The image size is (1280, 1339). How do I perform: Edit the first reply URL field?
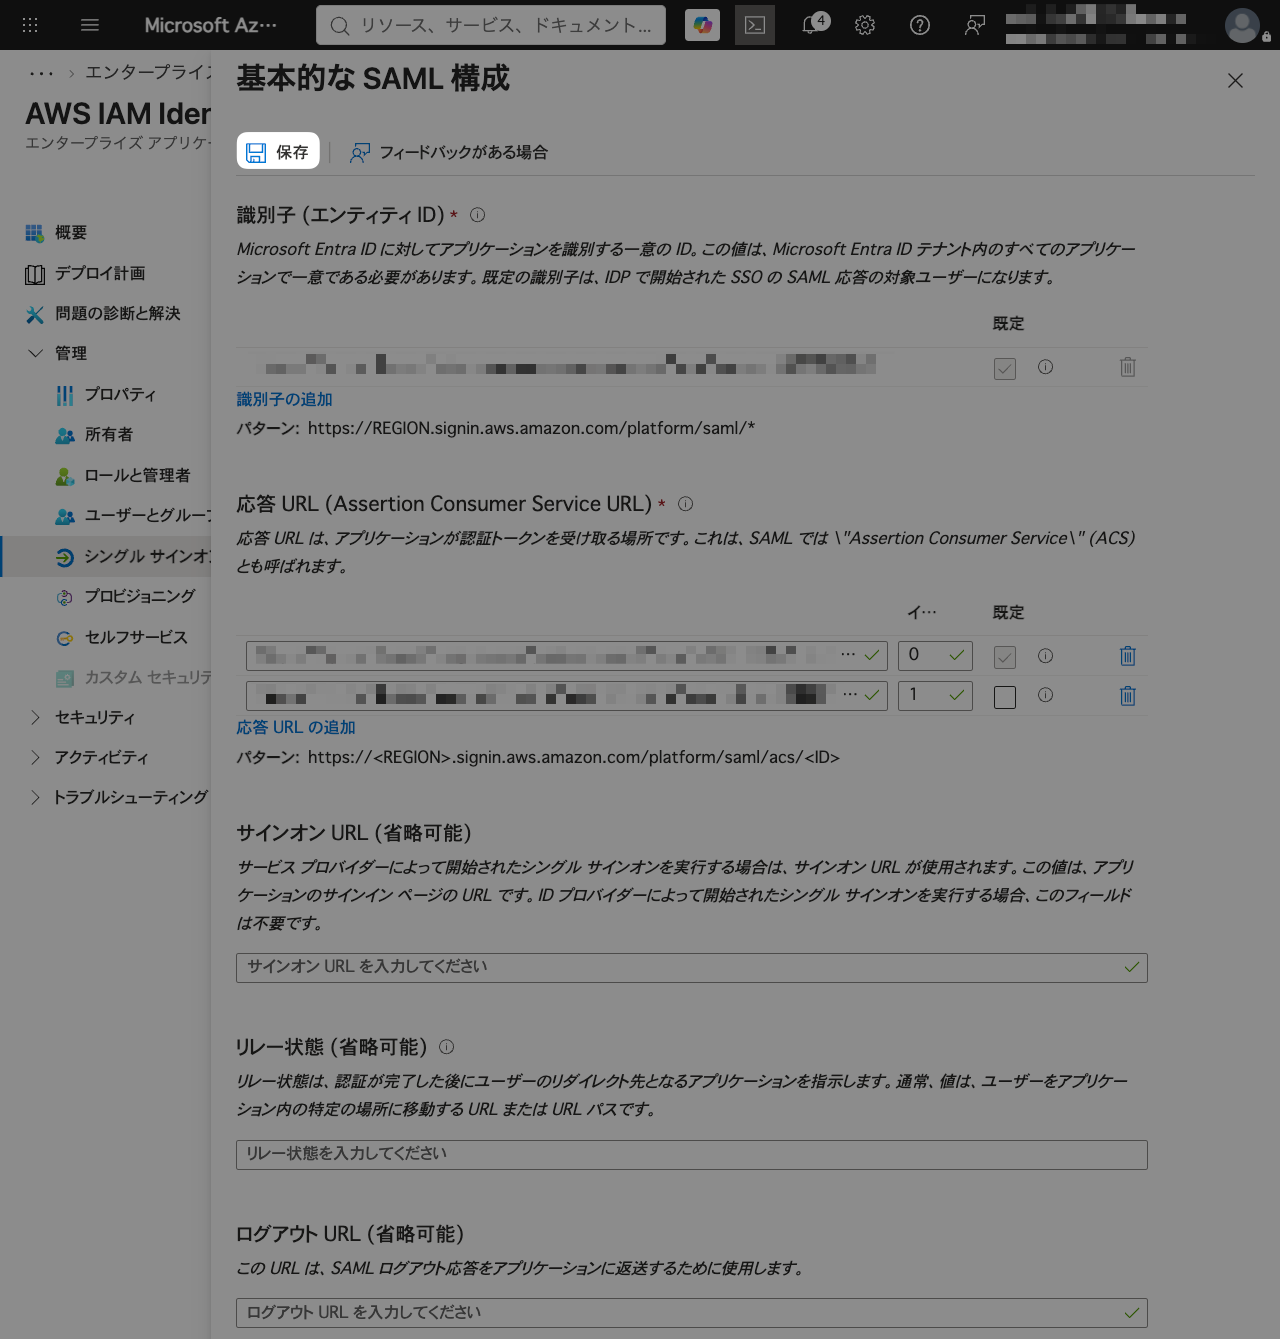coord(567,656)
